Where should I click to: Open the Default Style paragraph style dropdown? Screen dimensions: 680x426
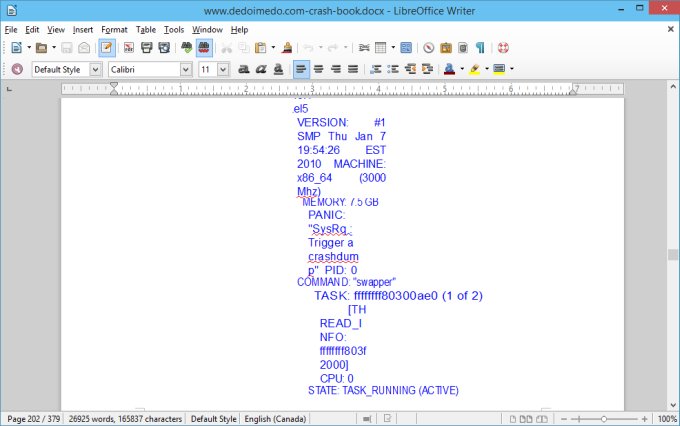coord(95,69)
